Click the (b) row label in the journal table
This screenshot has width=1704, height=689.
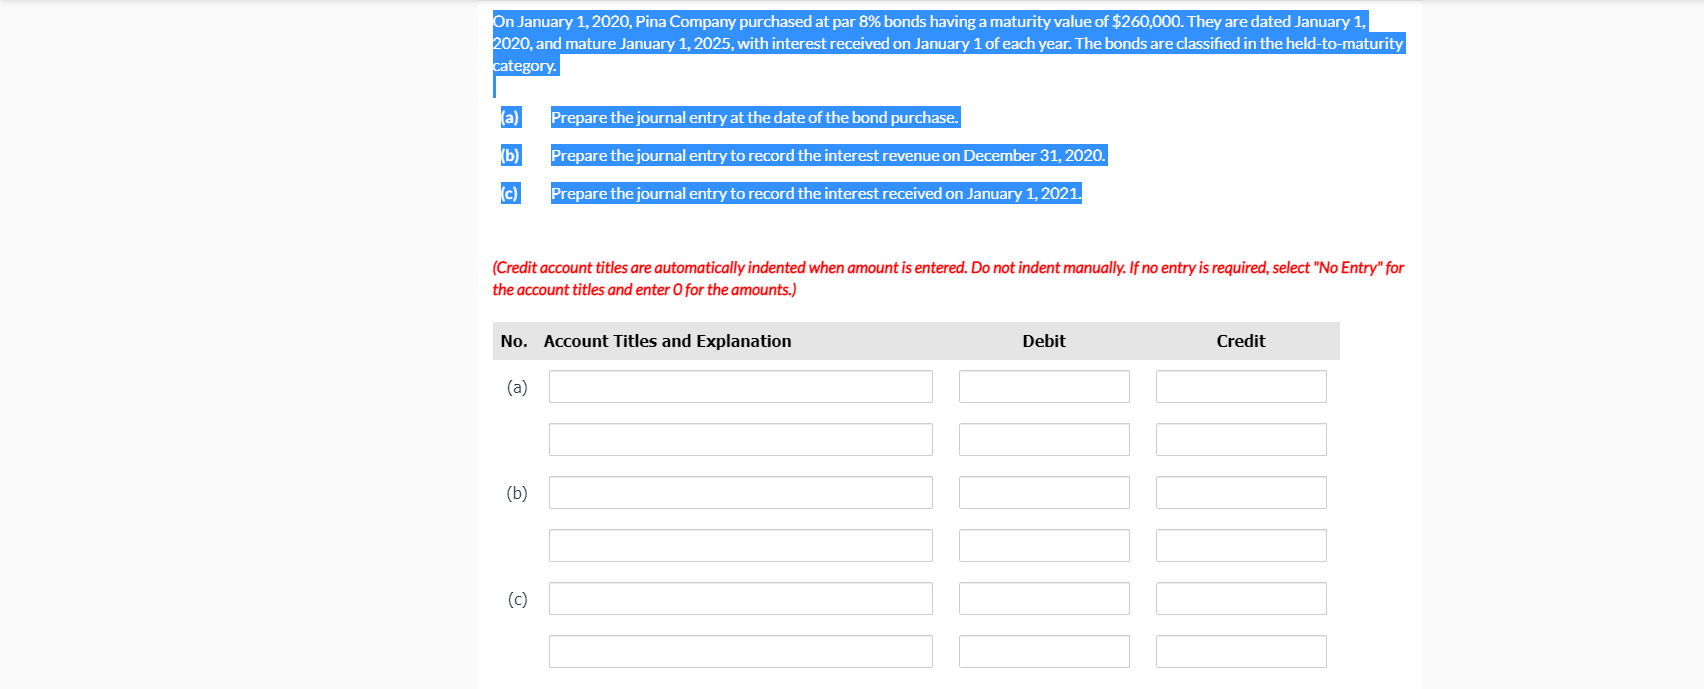[517, 493]
